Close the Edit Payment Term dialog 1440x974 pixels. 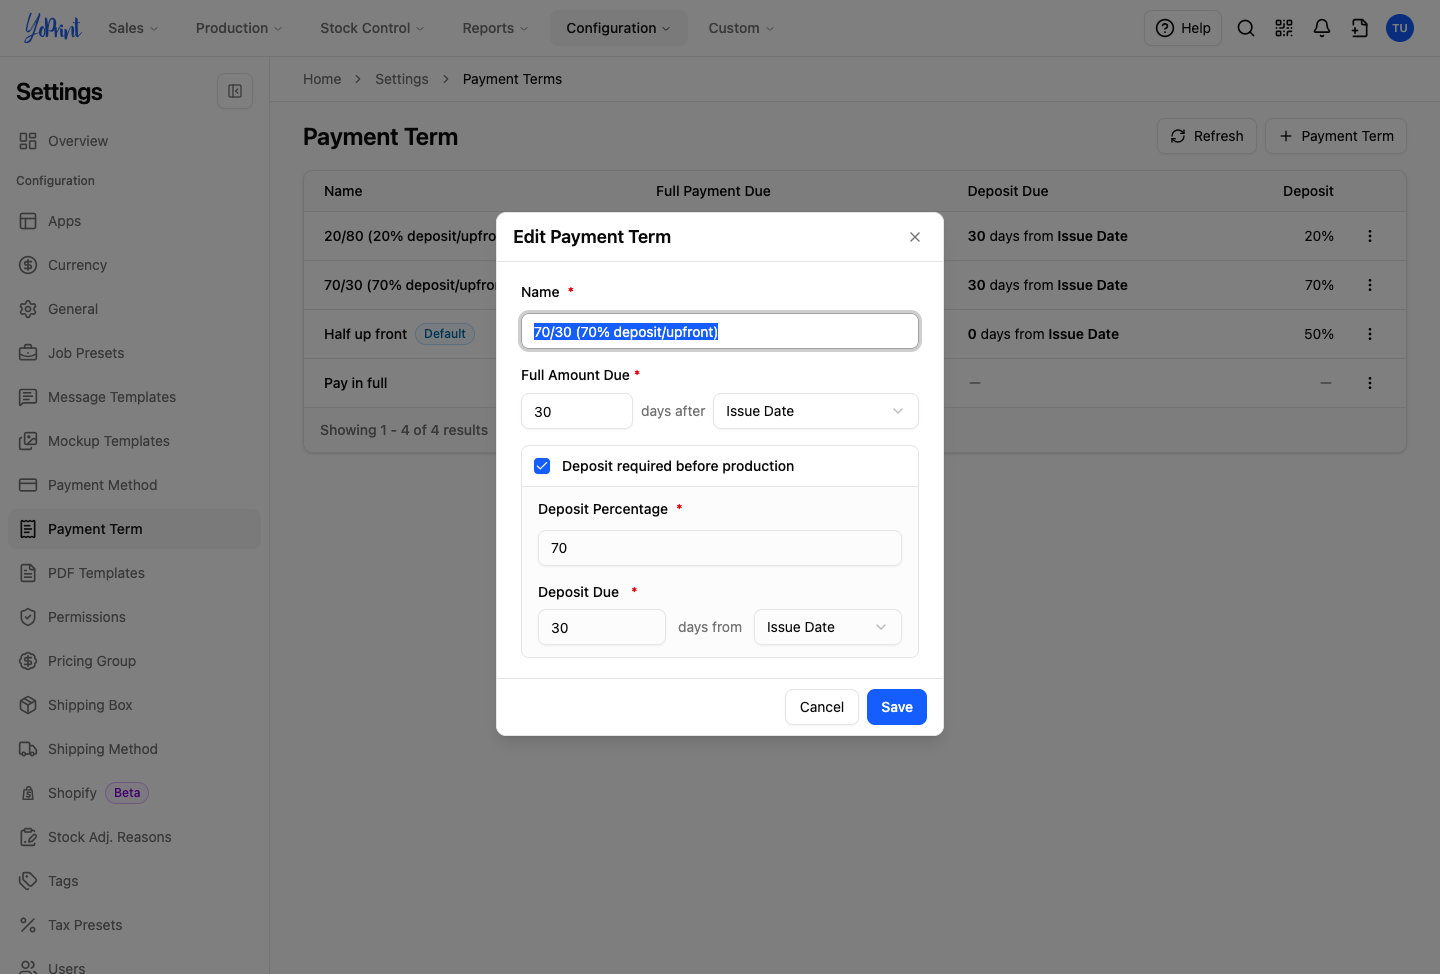(x=915, y=237)
